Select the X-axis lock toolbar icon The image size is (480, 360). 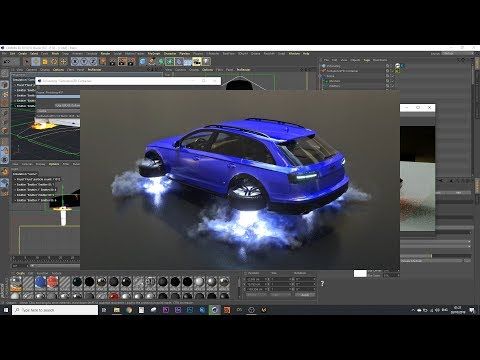point(75,61)
